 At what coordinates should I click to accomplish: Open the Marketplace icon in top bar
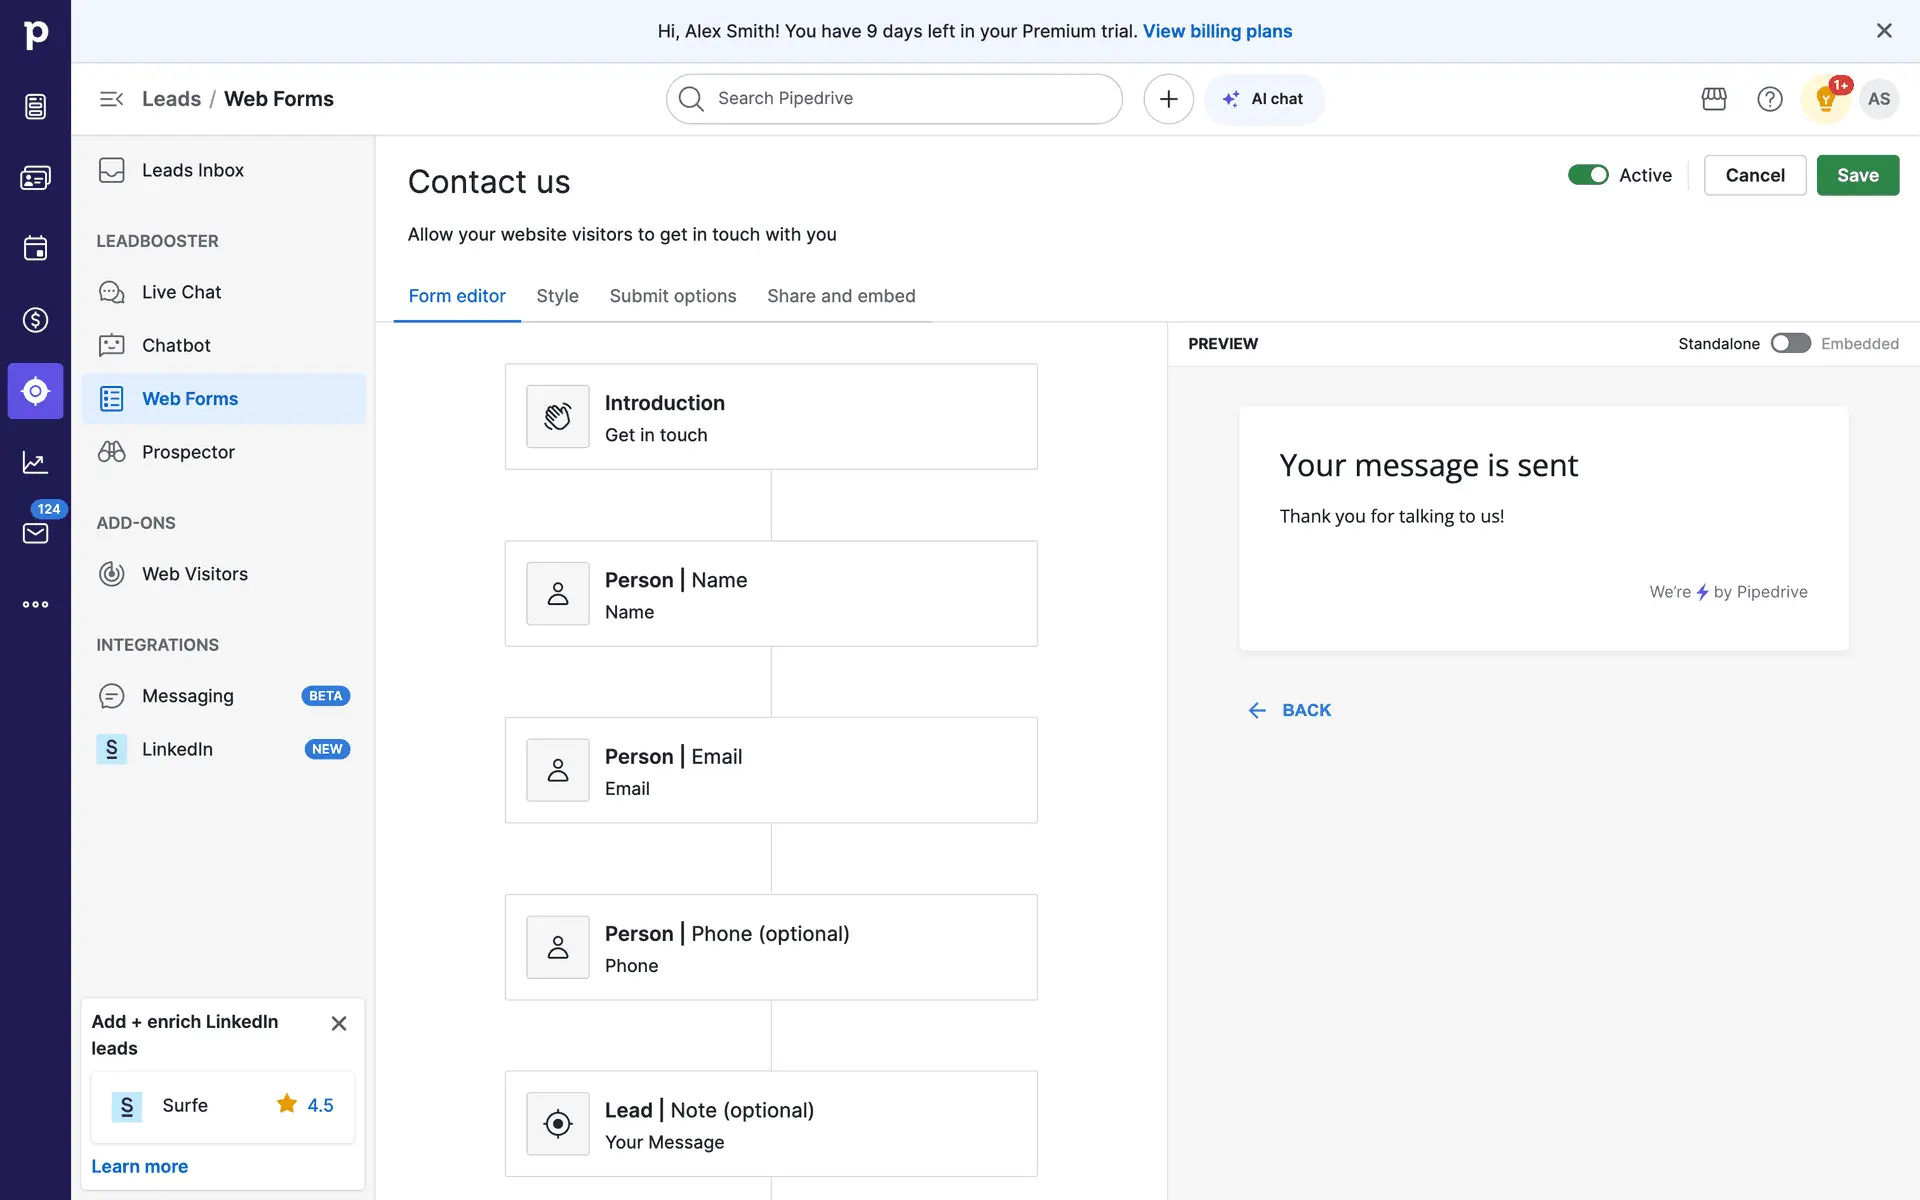click(x=1714, y=99)
